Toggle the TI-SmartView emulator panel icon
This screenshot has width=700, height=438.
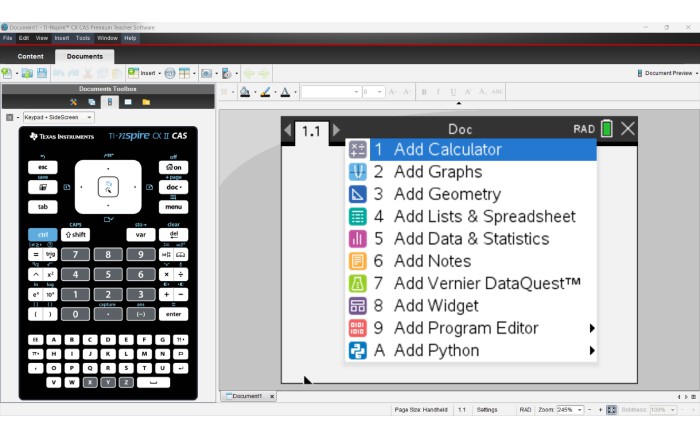point(110,102)
